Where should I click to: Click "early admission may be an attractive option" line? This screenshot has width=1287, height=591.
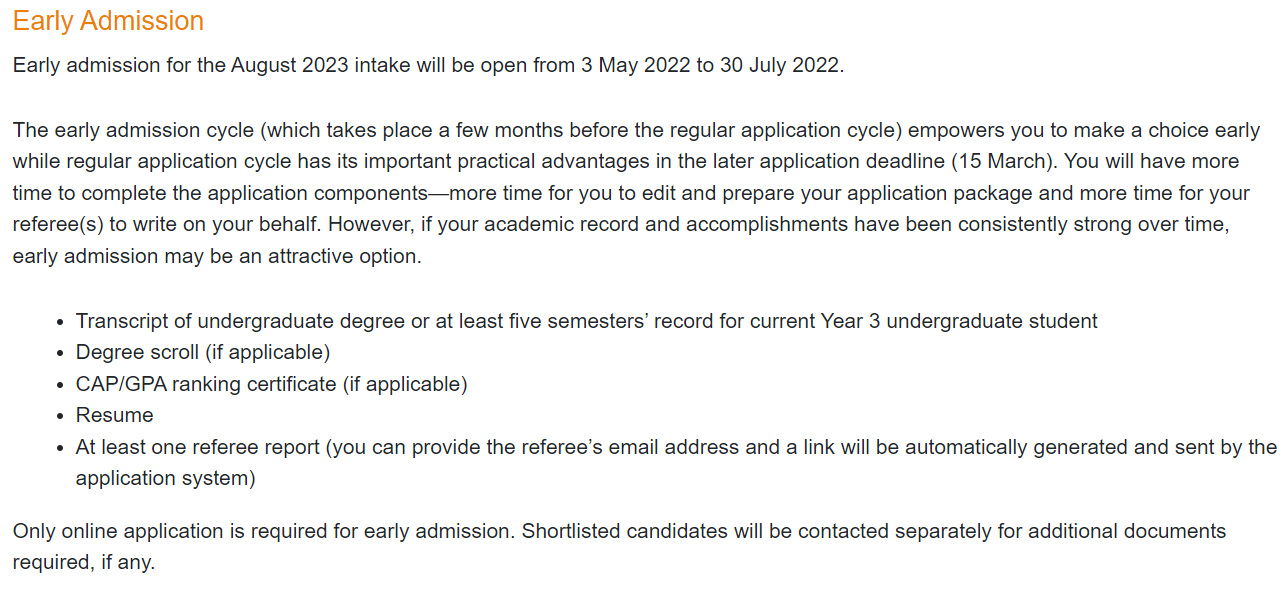pos(217,257)
